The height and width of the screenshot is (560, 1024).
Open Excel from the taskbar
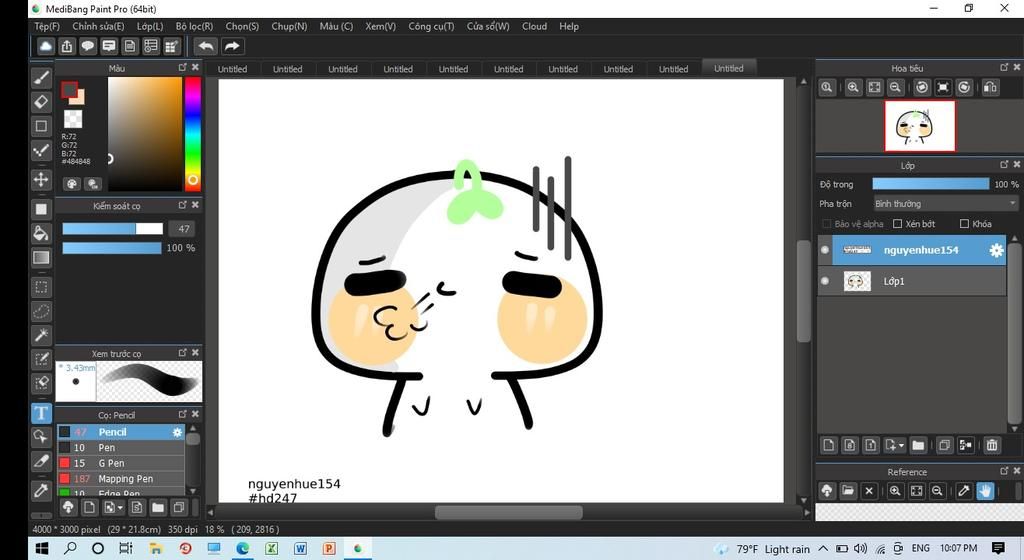pos(272,548)
